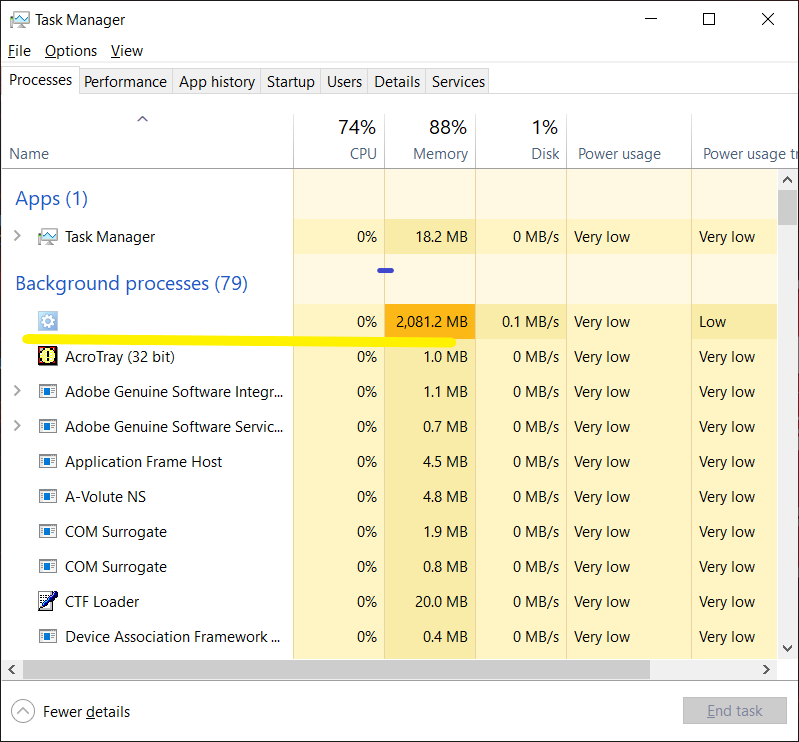The image size is (799, 742).
Task: Select the AcroTray process icon
Action: click(47, 356)
